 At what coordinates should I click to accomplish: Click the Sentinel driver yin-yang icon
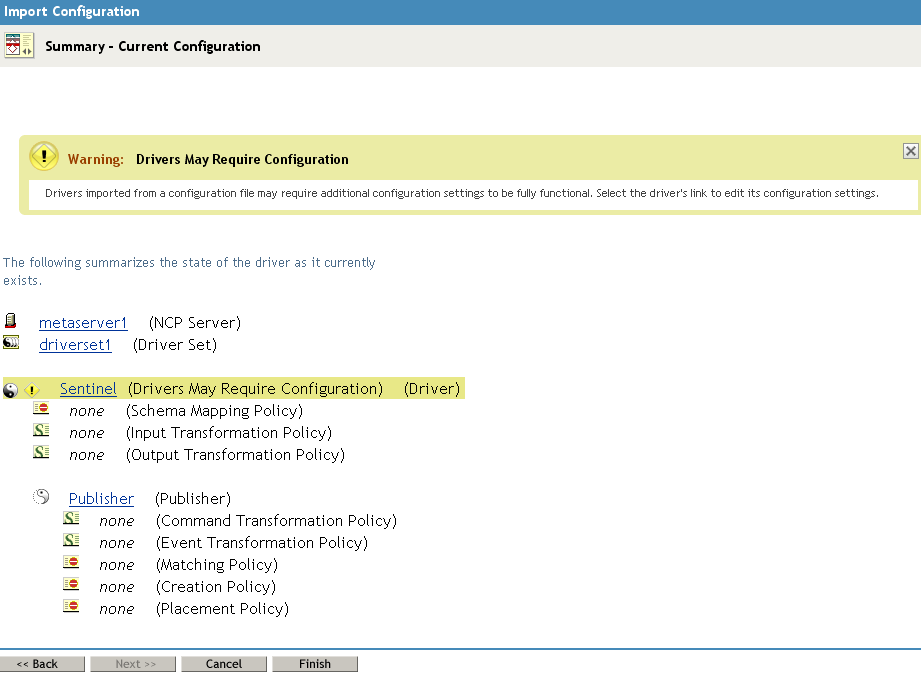click(11, 389)
